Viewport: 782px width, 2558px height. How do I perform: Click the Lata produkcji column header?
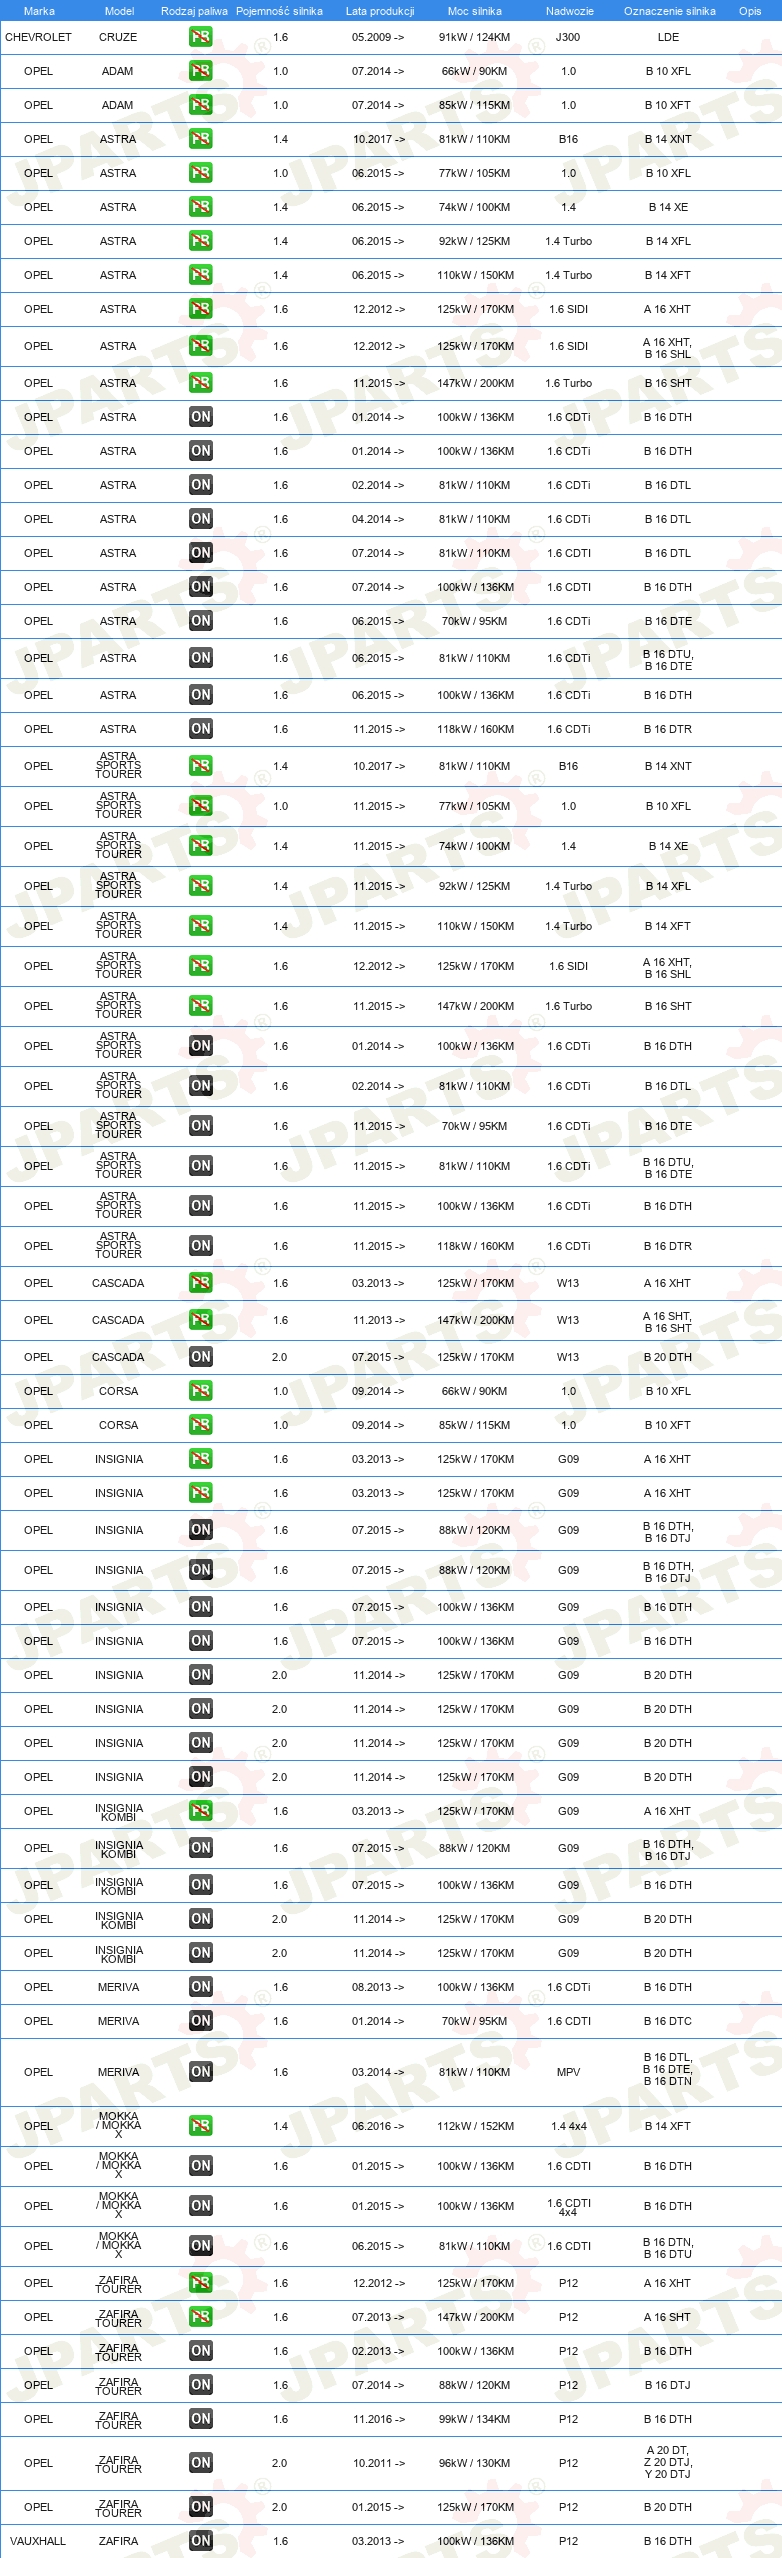pos(380,11)
